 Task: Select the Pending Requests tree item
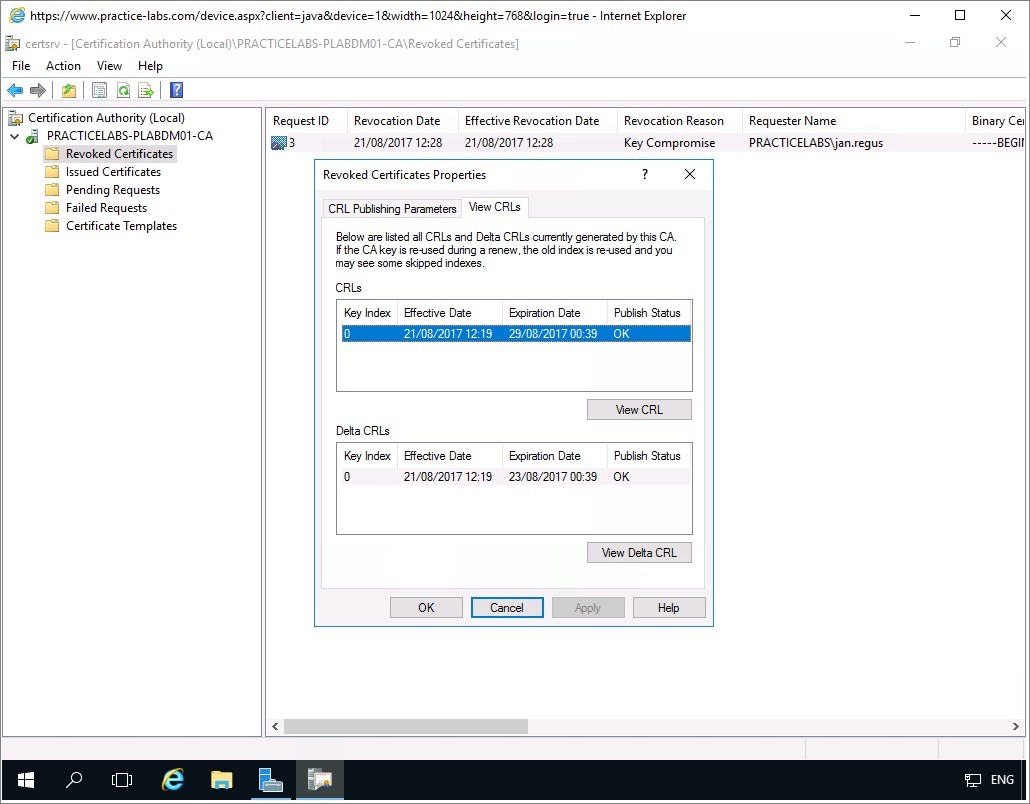[x=112, y=190]
